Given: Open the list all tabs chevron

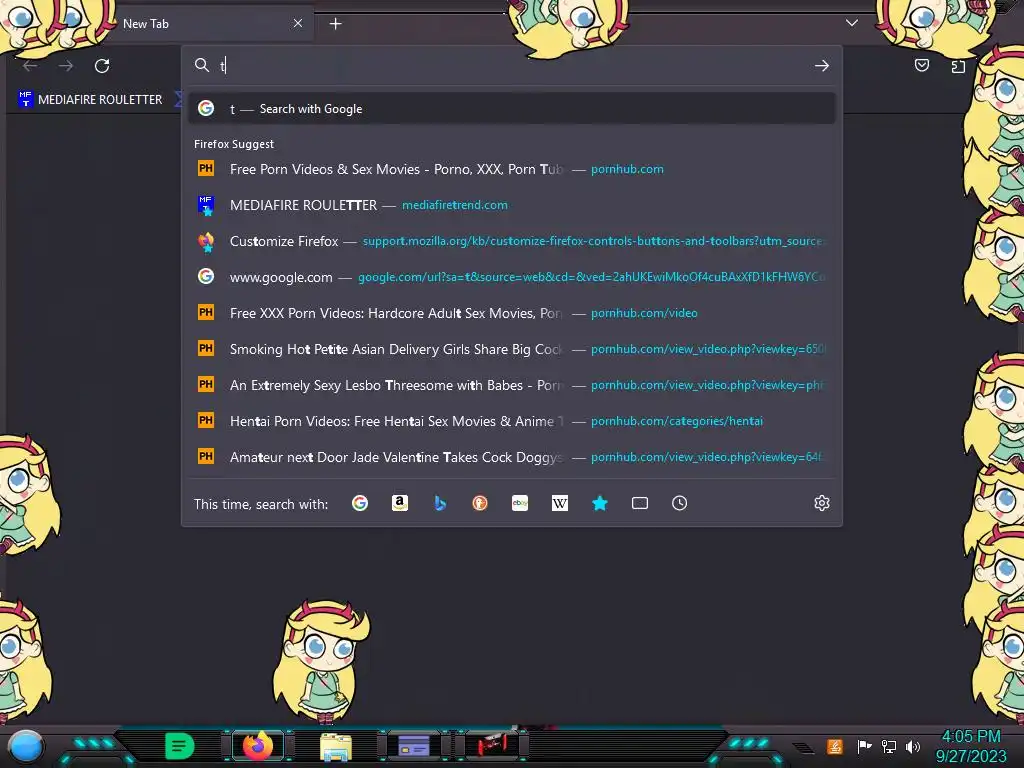Looking at the screenshot, I should tap(852, 23).
